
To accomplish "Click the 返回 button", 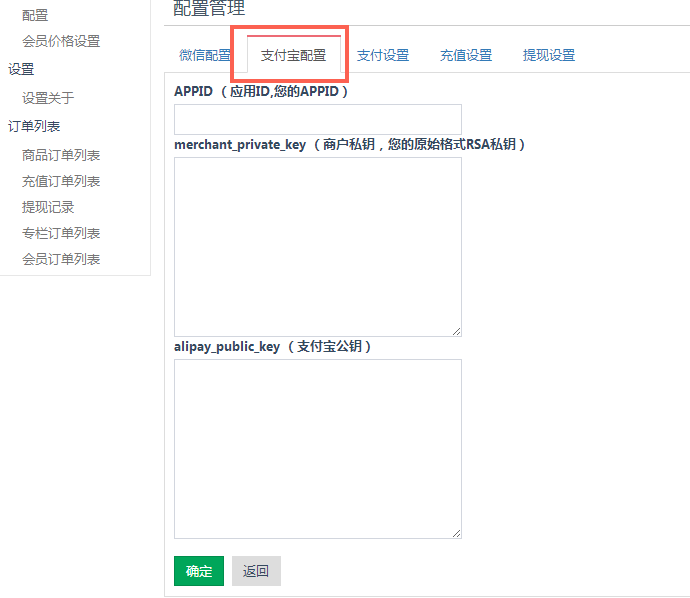I will pos(256,571).
